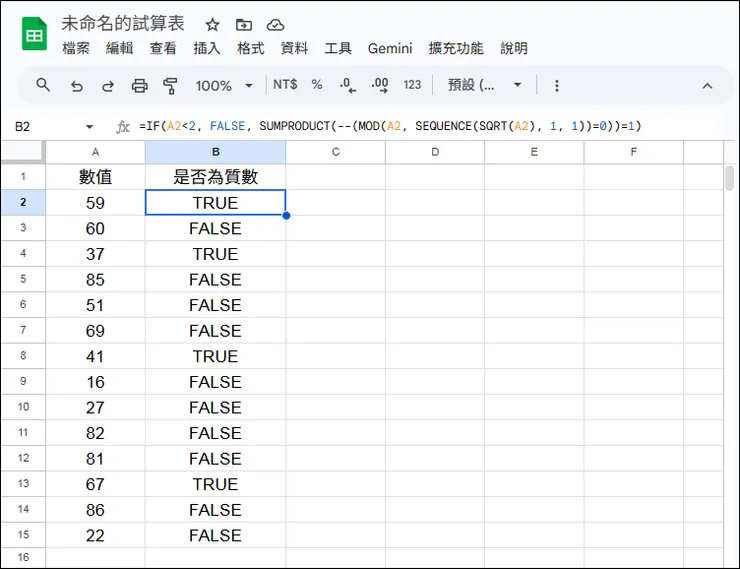Open the 查看 menu
This screenshot has width=740, height=569.
[x=163, y=48]
